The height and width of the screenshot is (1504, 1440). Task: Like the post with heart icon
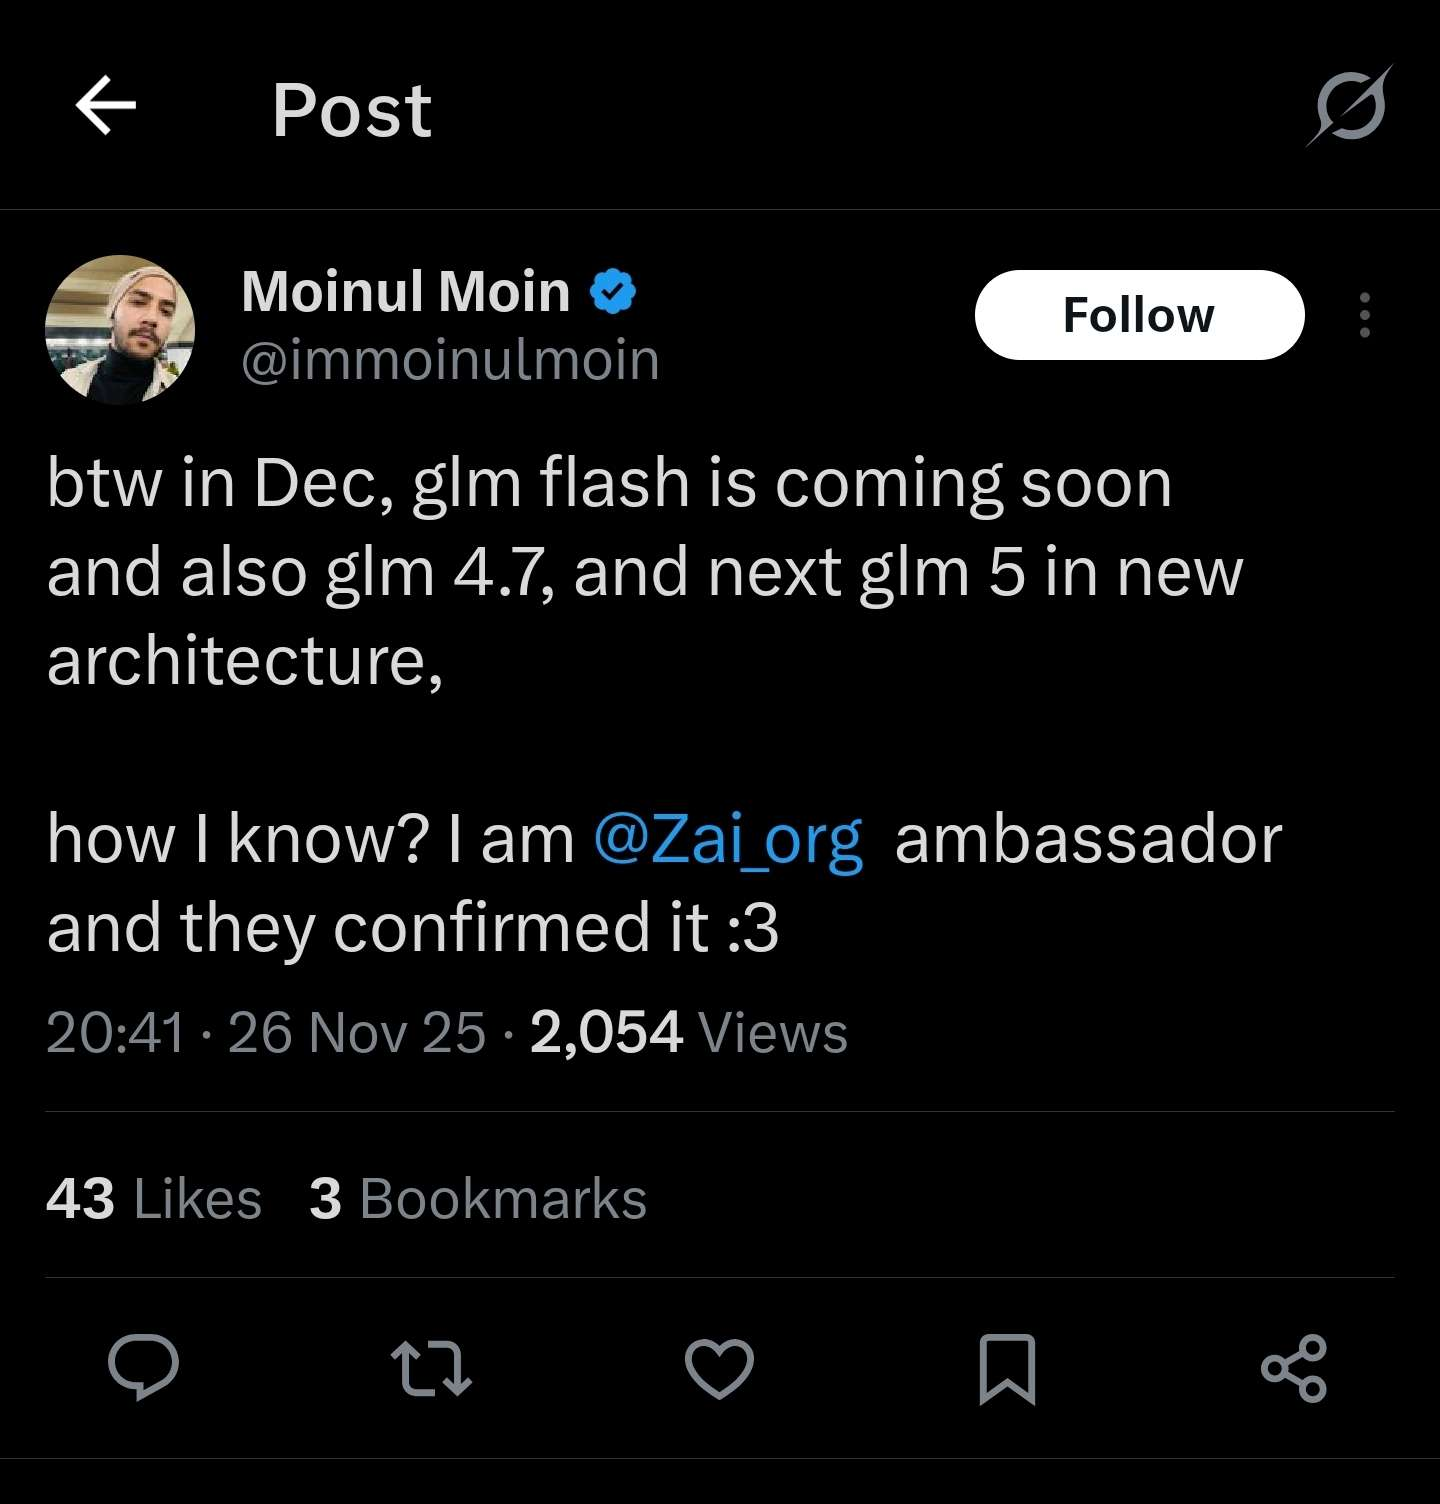tap(719, 1368)
